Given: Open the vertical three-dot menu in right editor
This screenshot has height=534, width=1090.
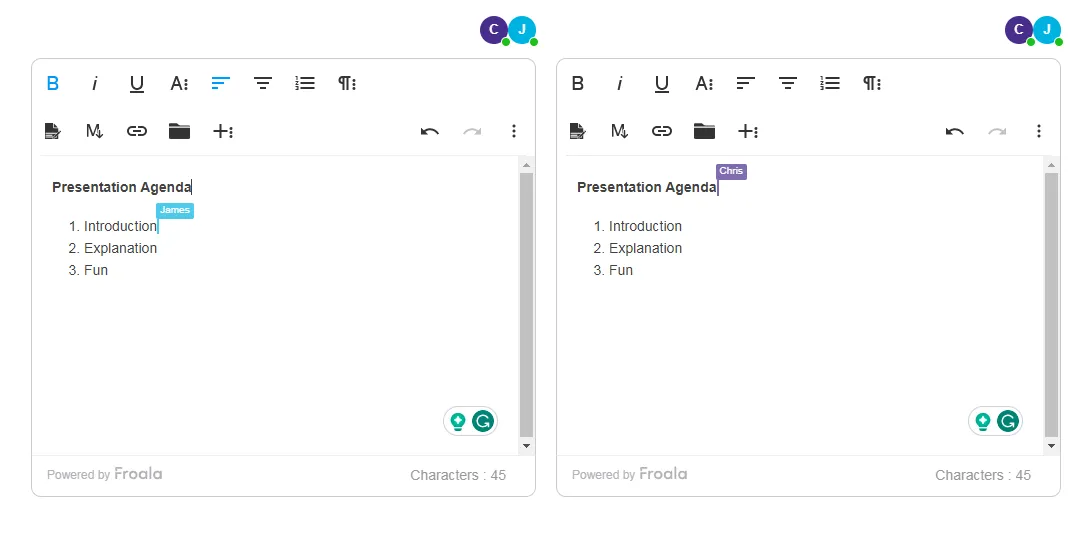Looking at the screenshot, I should click(1039, 131).
